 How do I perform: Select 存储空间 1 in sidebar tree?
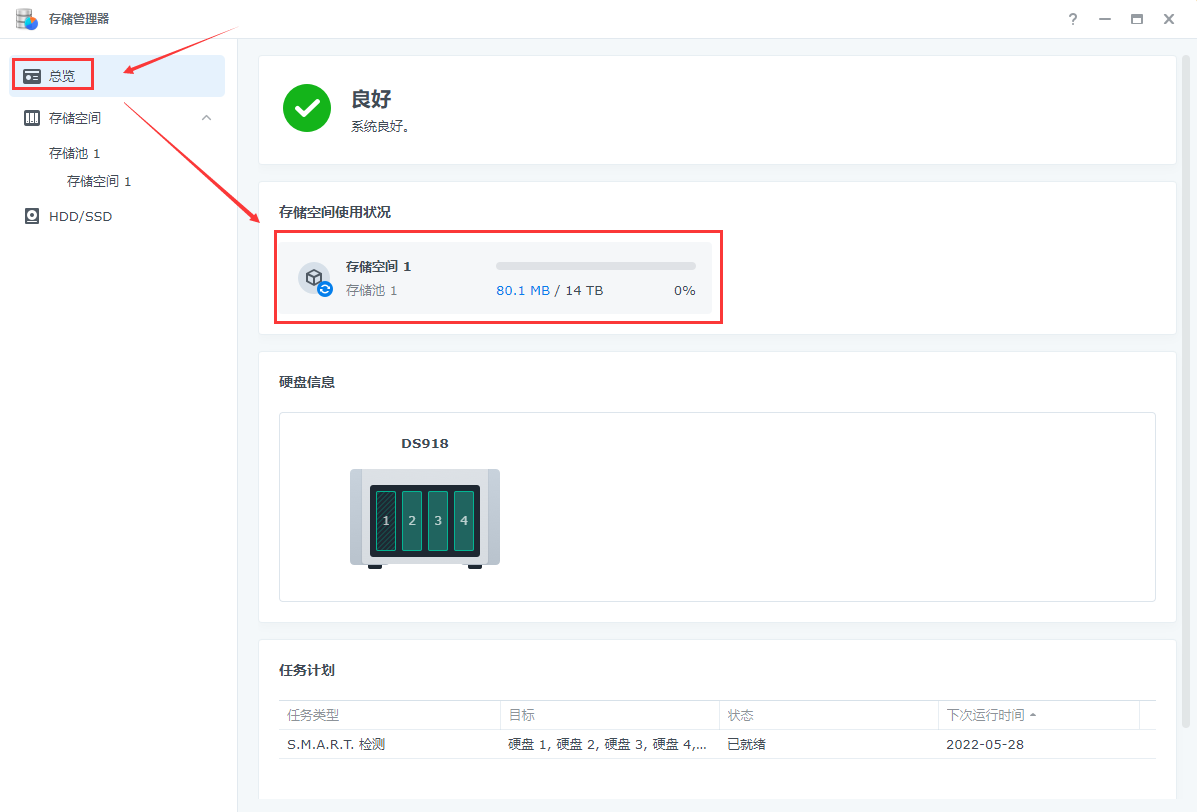coord(99,181)
